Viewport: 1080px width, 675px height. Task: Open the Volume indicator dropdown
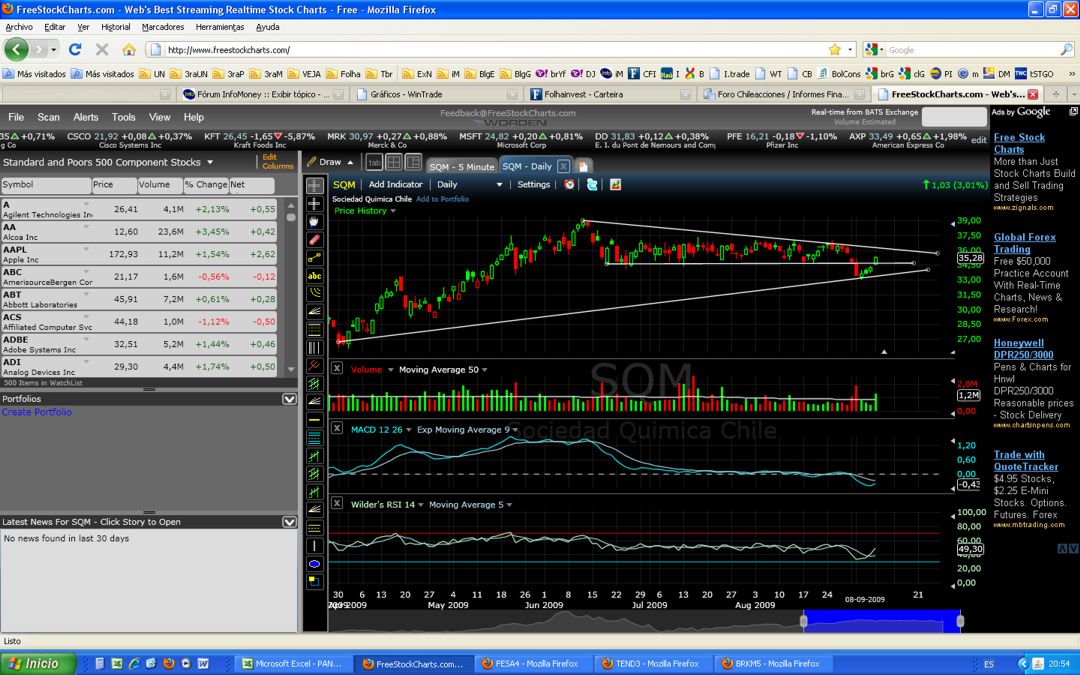click(391, 370)
